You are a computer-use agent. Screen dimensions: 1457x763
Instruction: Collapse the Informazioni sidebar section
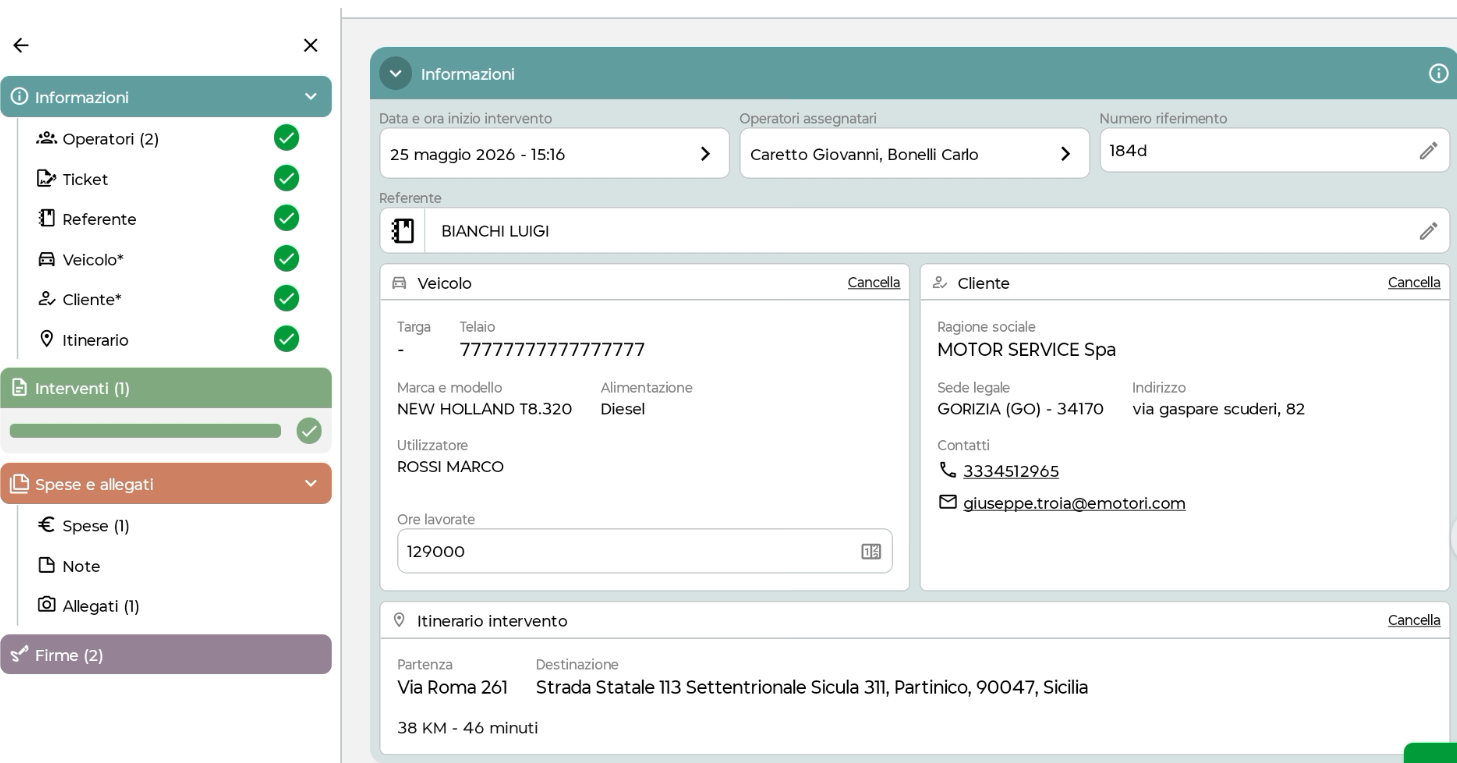point(310,96)
